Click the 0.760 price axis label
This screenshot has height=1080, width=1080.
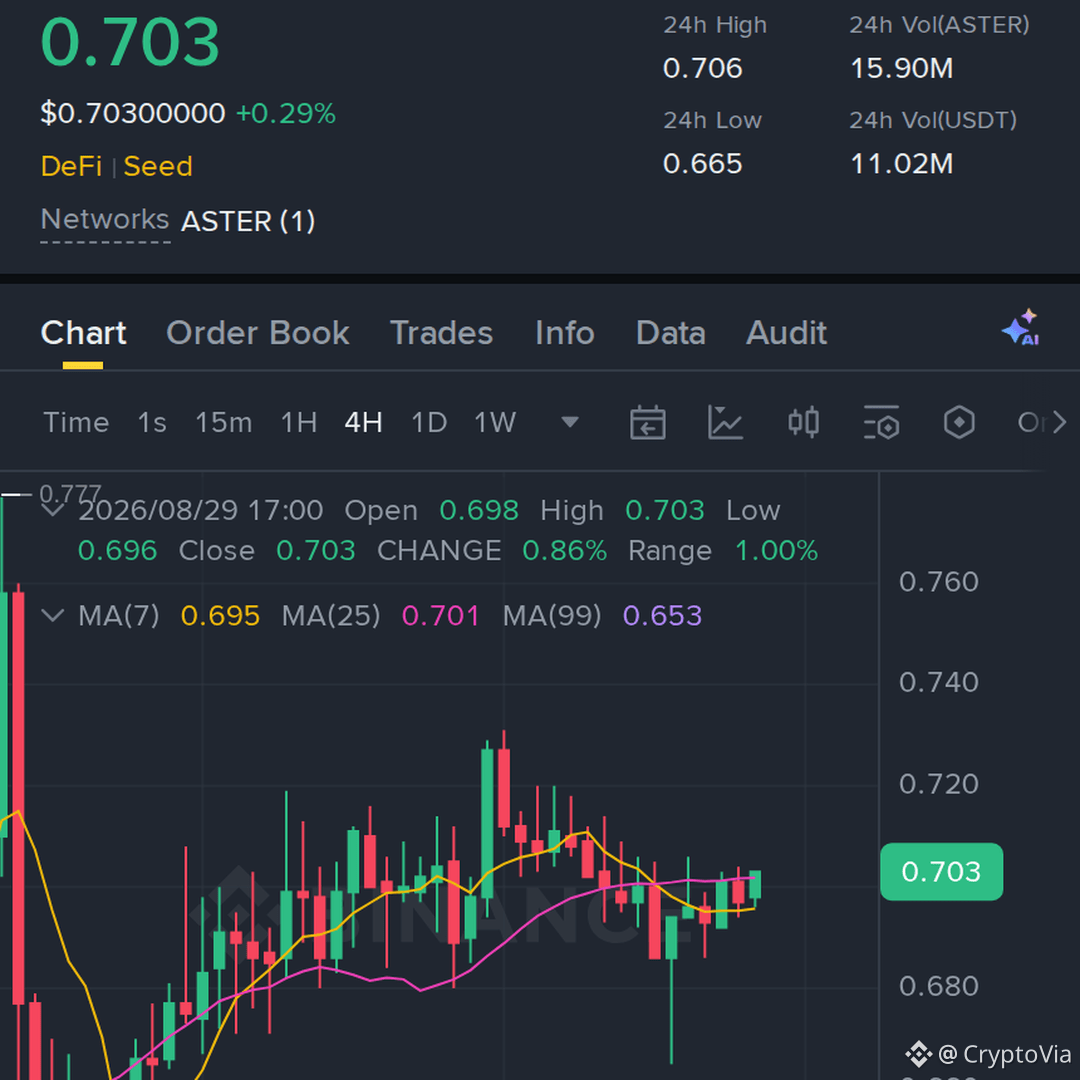939,582
